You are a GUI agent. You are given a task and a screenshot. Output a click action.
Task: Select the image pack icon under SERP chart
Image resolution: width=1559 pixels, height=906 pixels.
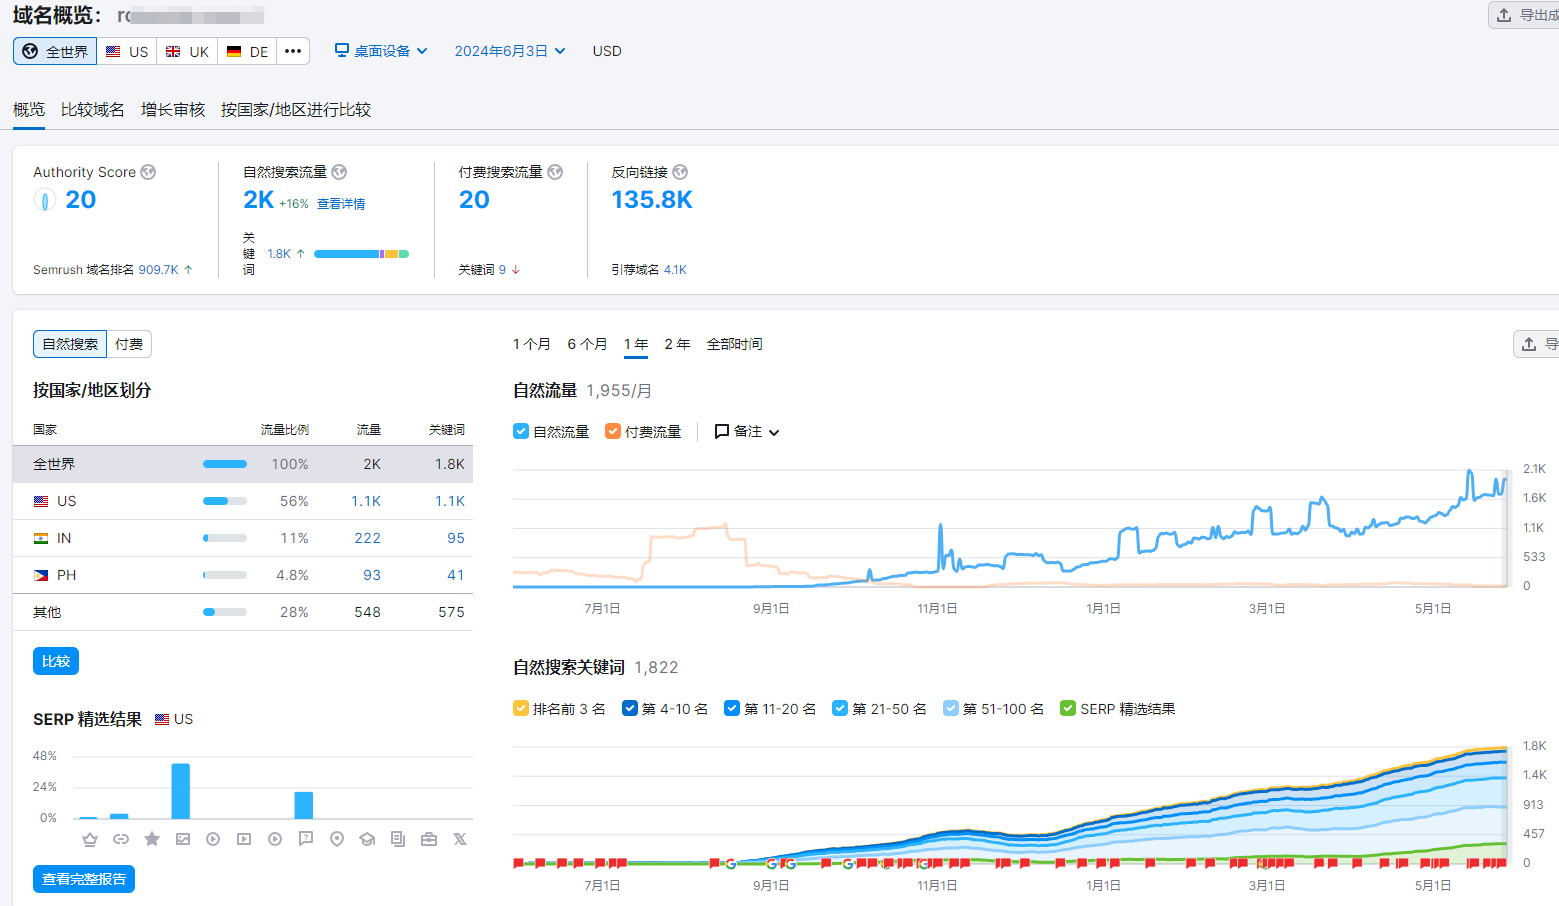pyautogui.click(x=183, y=839)
